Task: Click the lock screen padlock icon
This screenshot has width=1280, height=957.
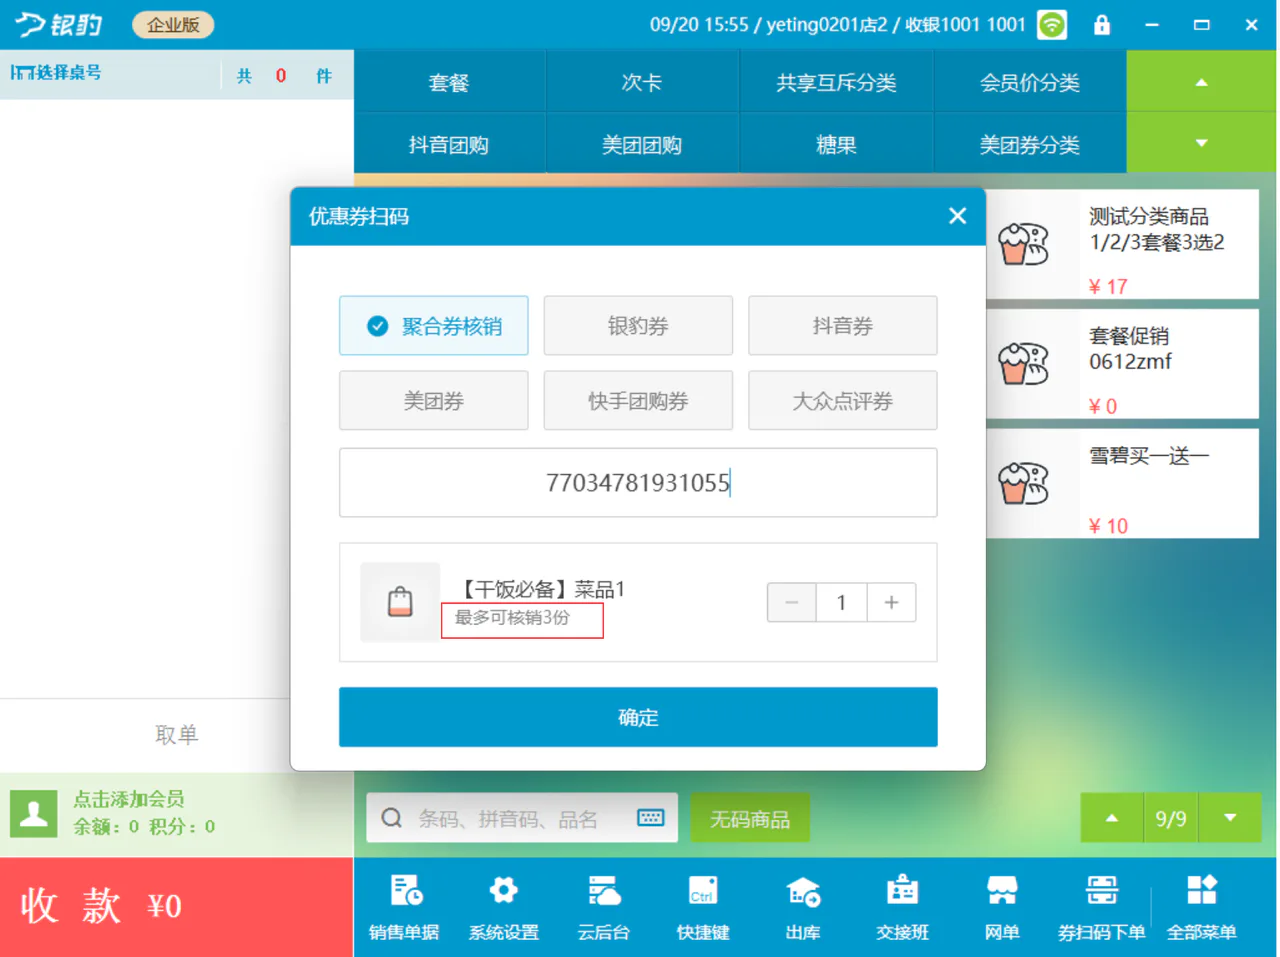Action: point(1101,25)
